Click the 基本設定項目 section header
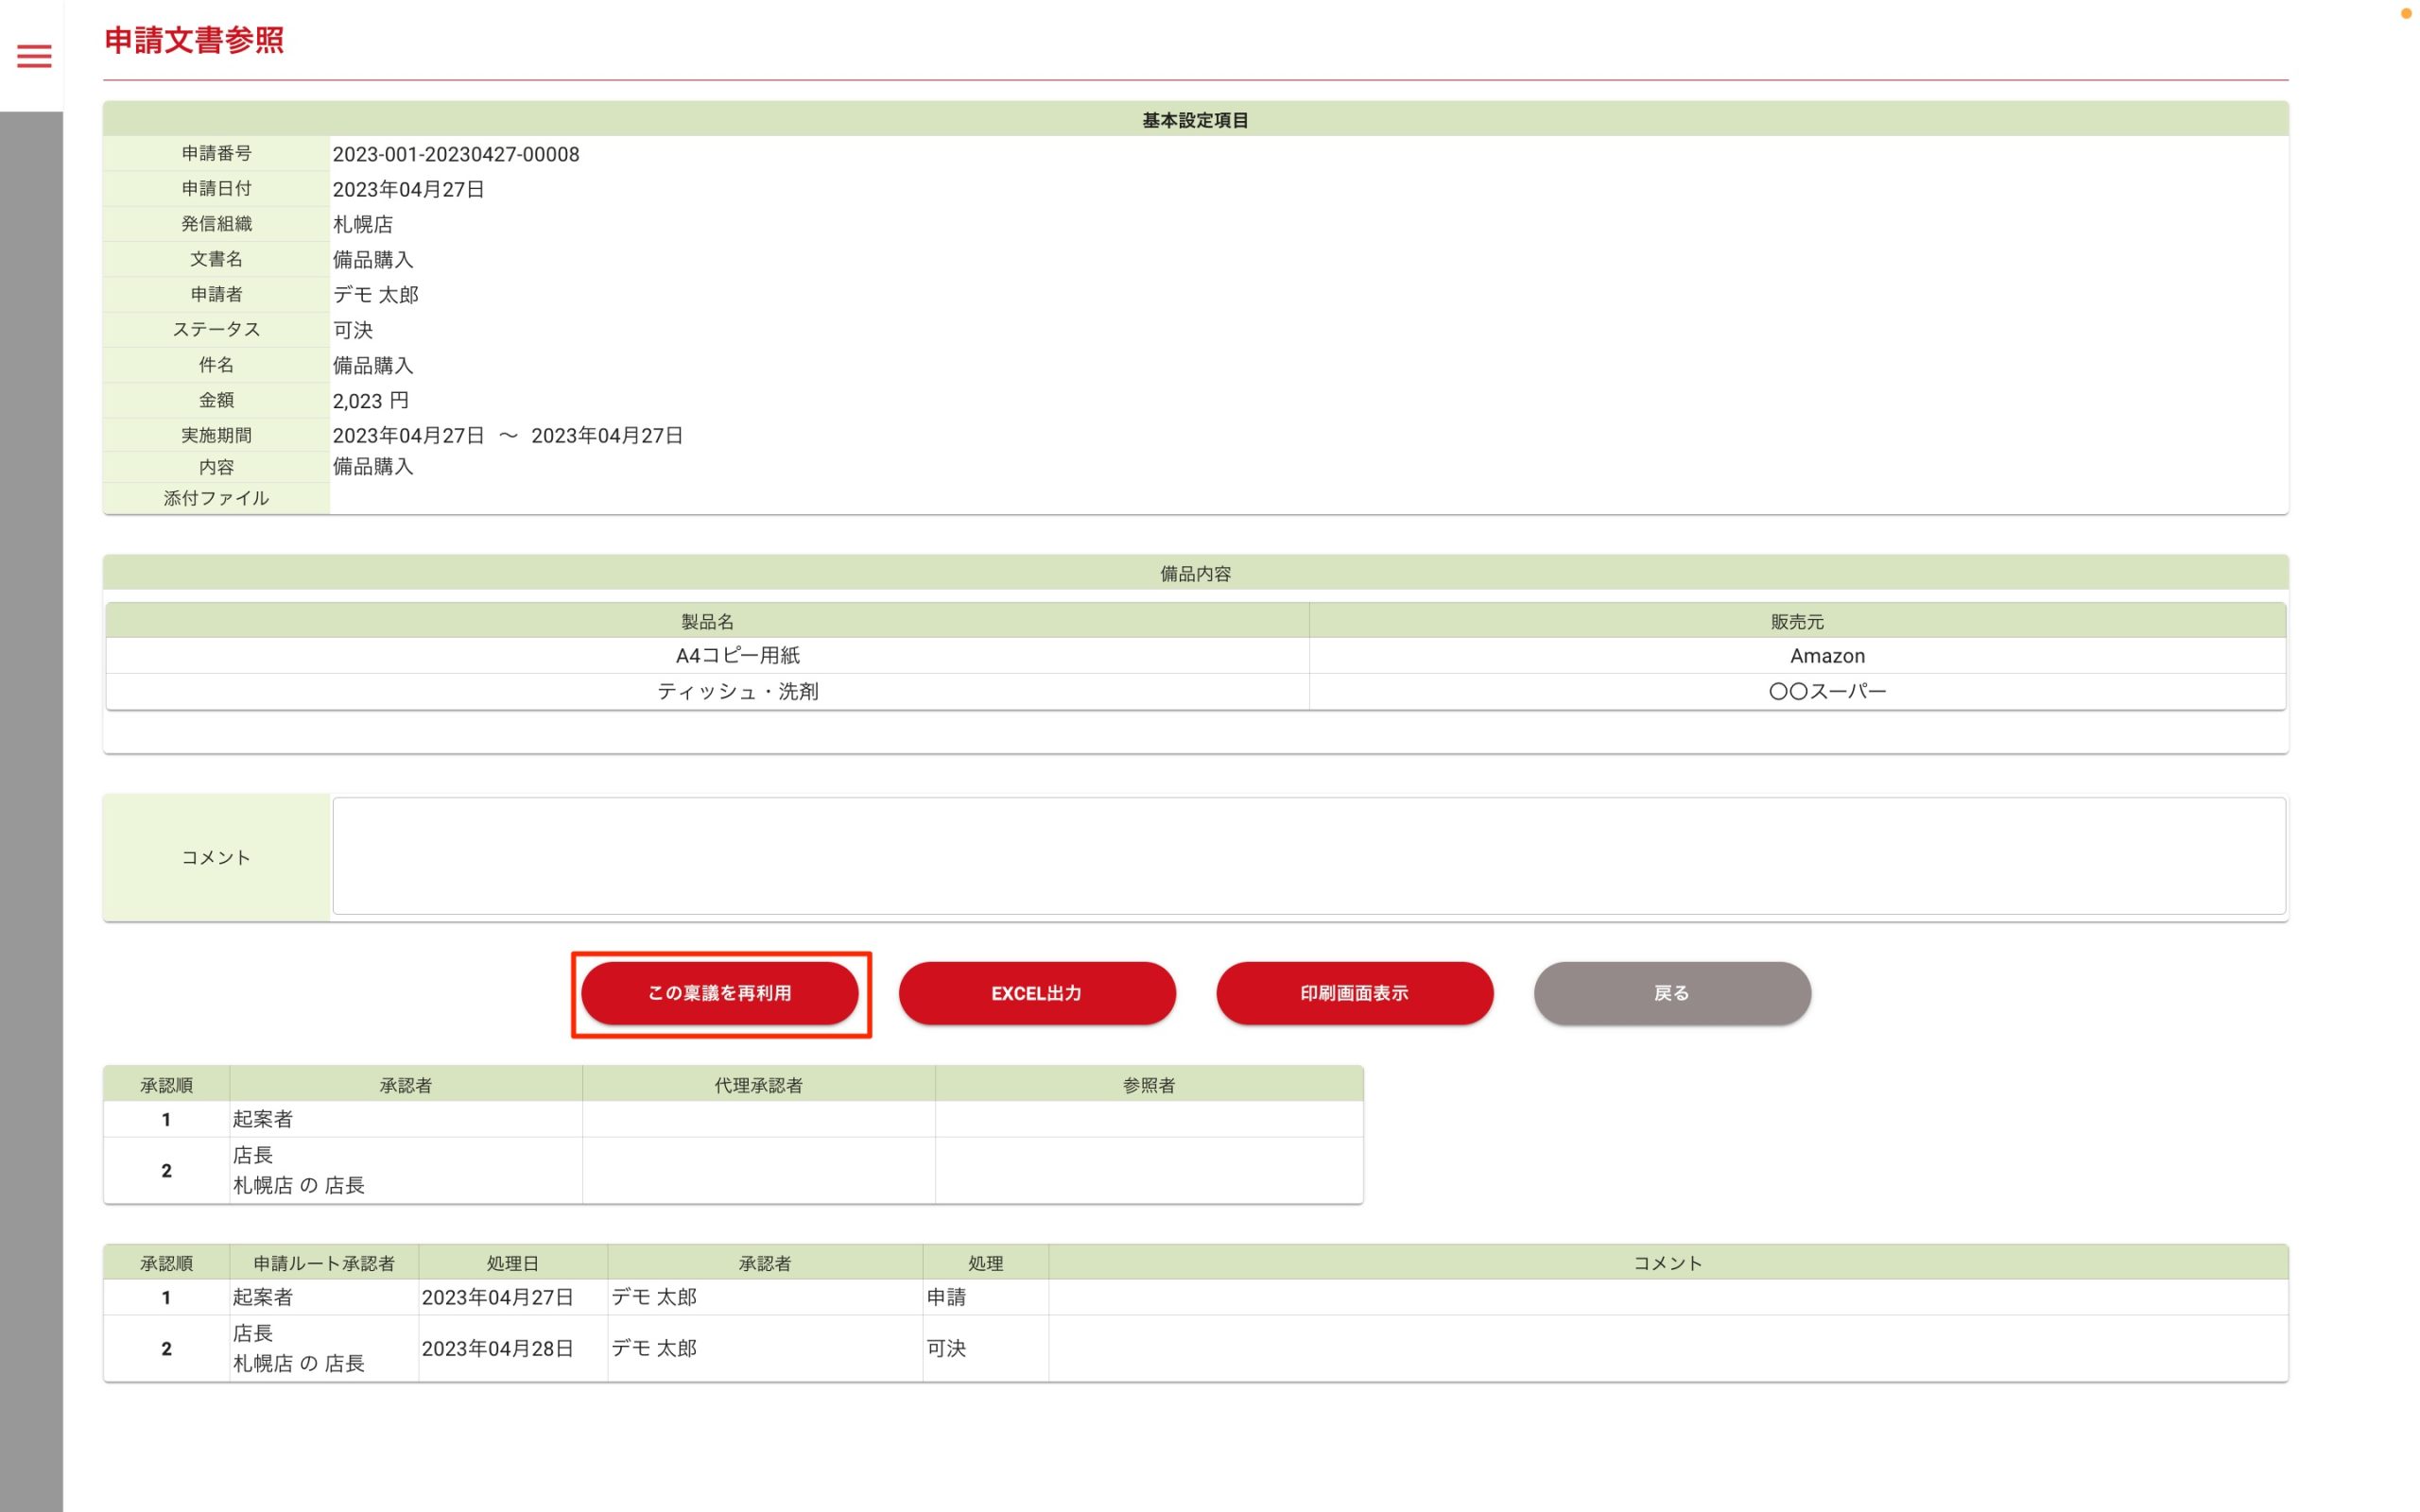The image size is (2420, 1512). [1195, 120]
